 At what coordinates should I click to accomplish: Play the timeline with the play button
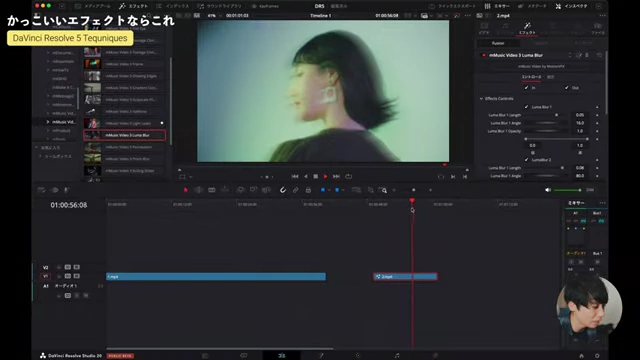coord(325,177)
